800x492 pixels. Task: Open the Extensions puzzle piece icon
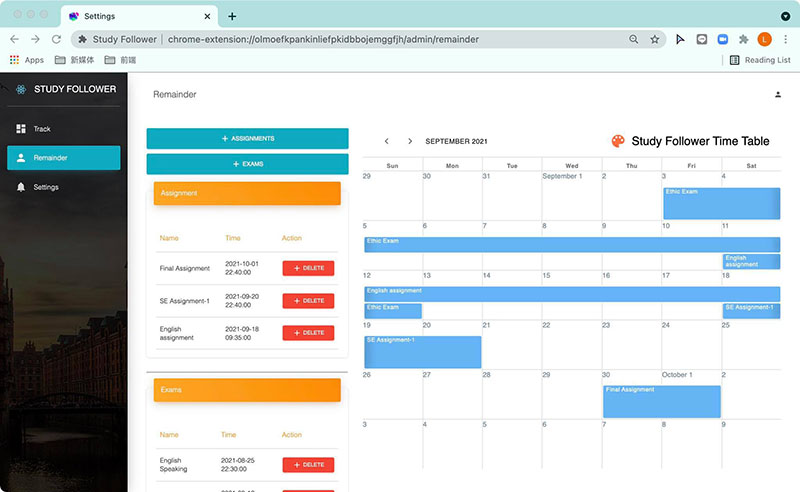pos(743,39)
